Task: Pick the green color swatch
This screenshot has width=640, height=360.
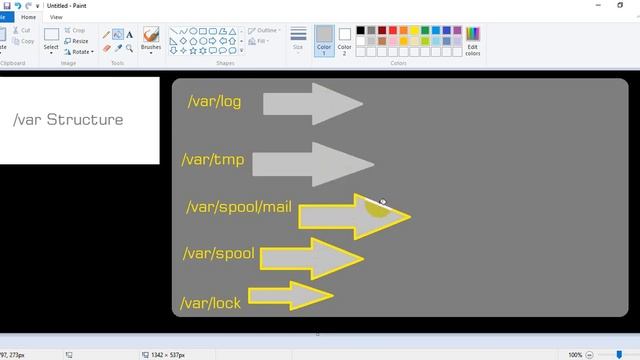Action: [x=425, y=30]
